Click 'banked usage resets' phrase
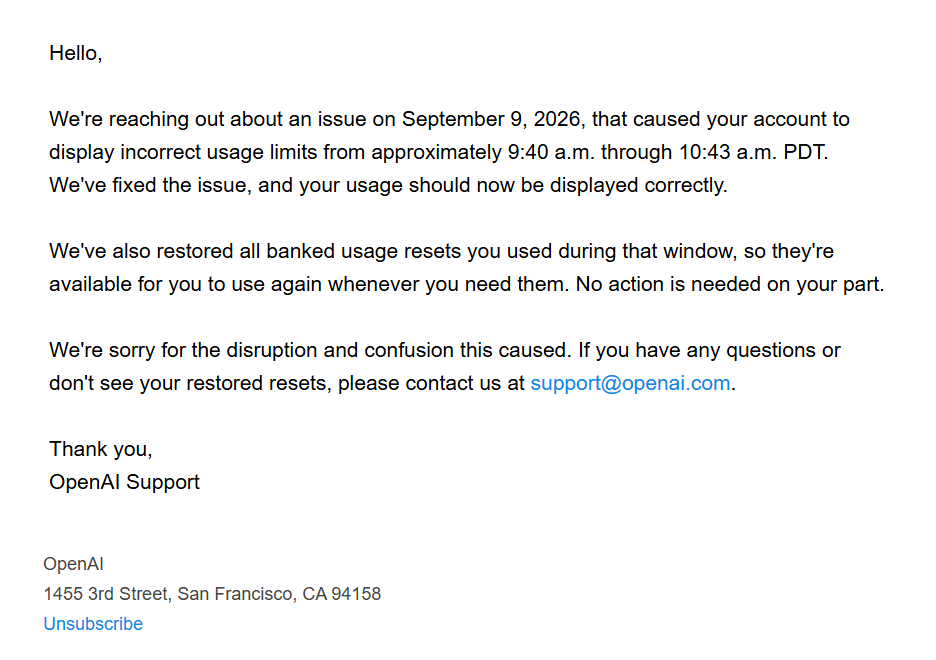This screenshot has height=660, width=936. click(364, 251)
